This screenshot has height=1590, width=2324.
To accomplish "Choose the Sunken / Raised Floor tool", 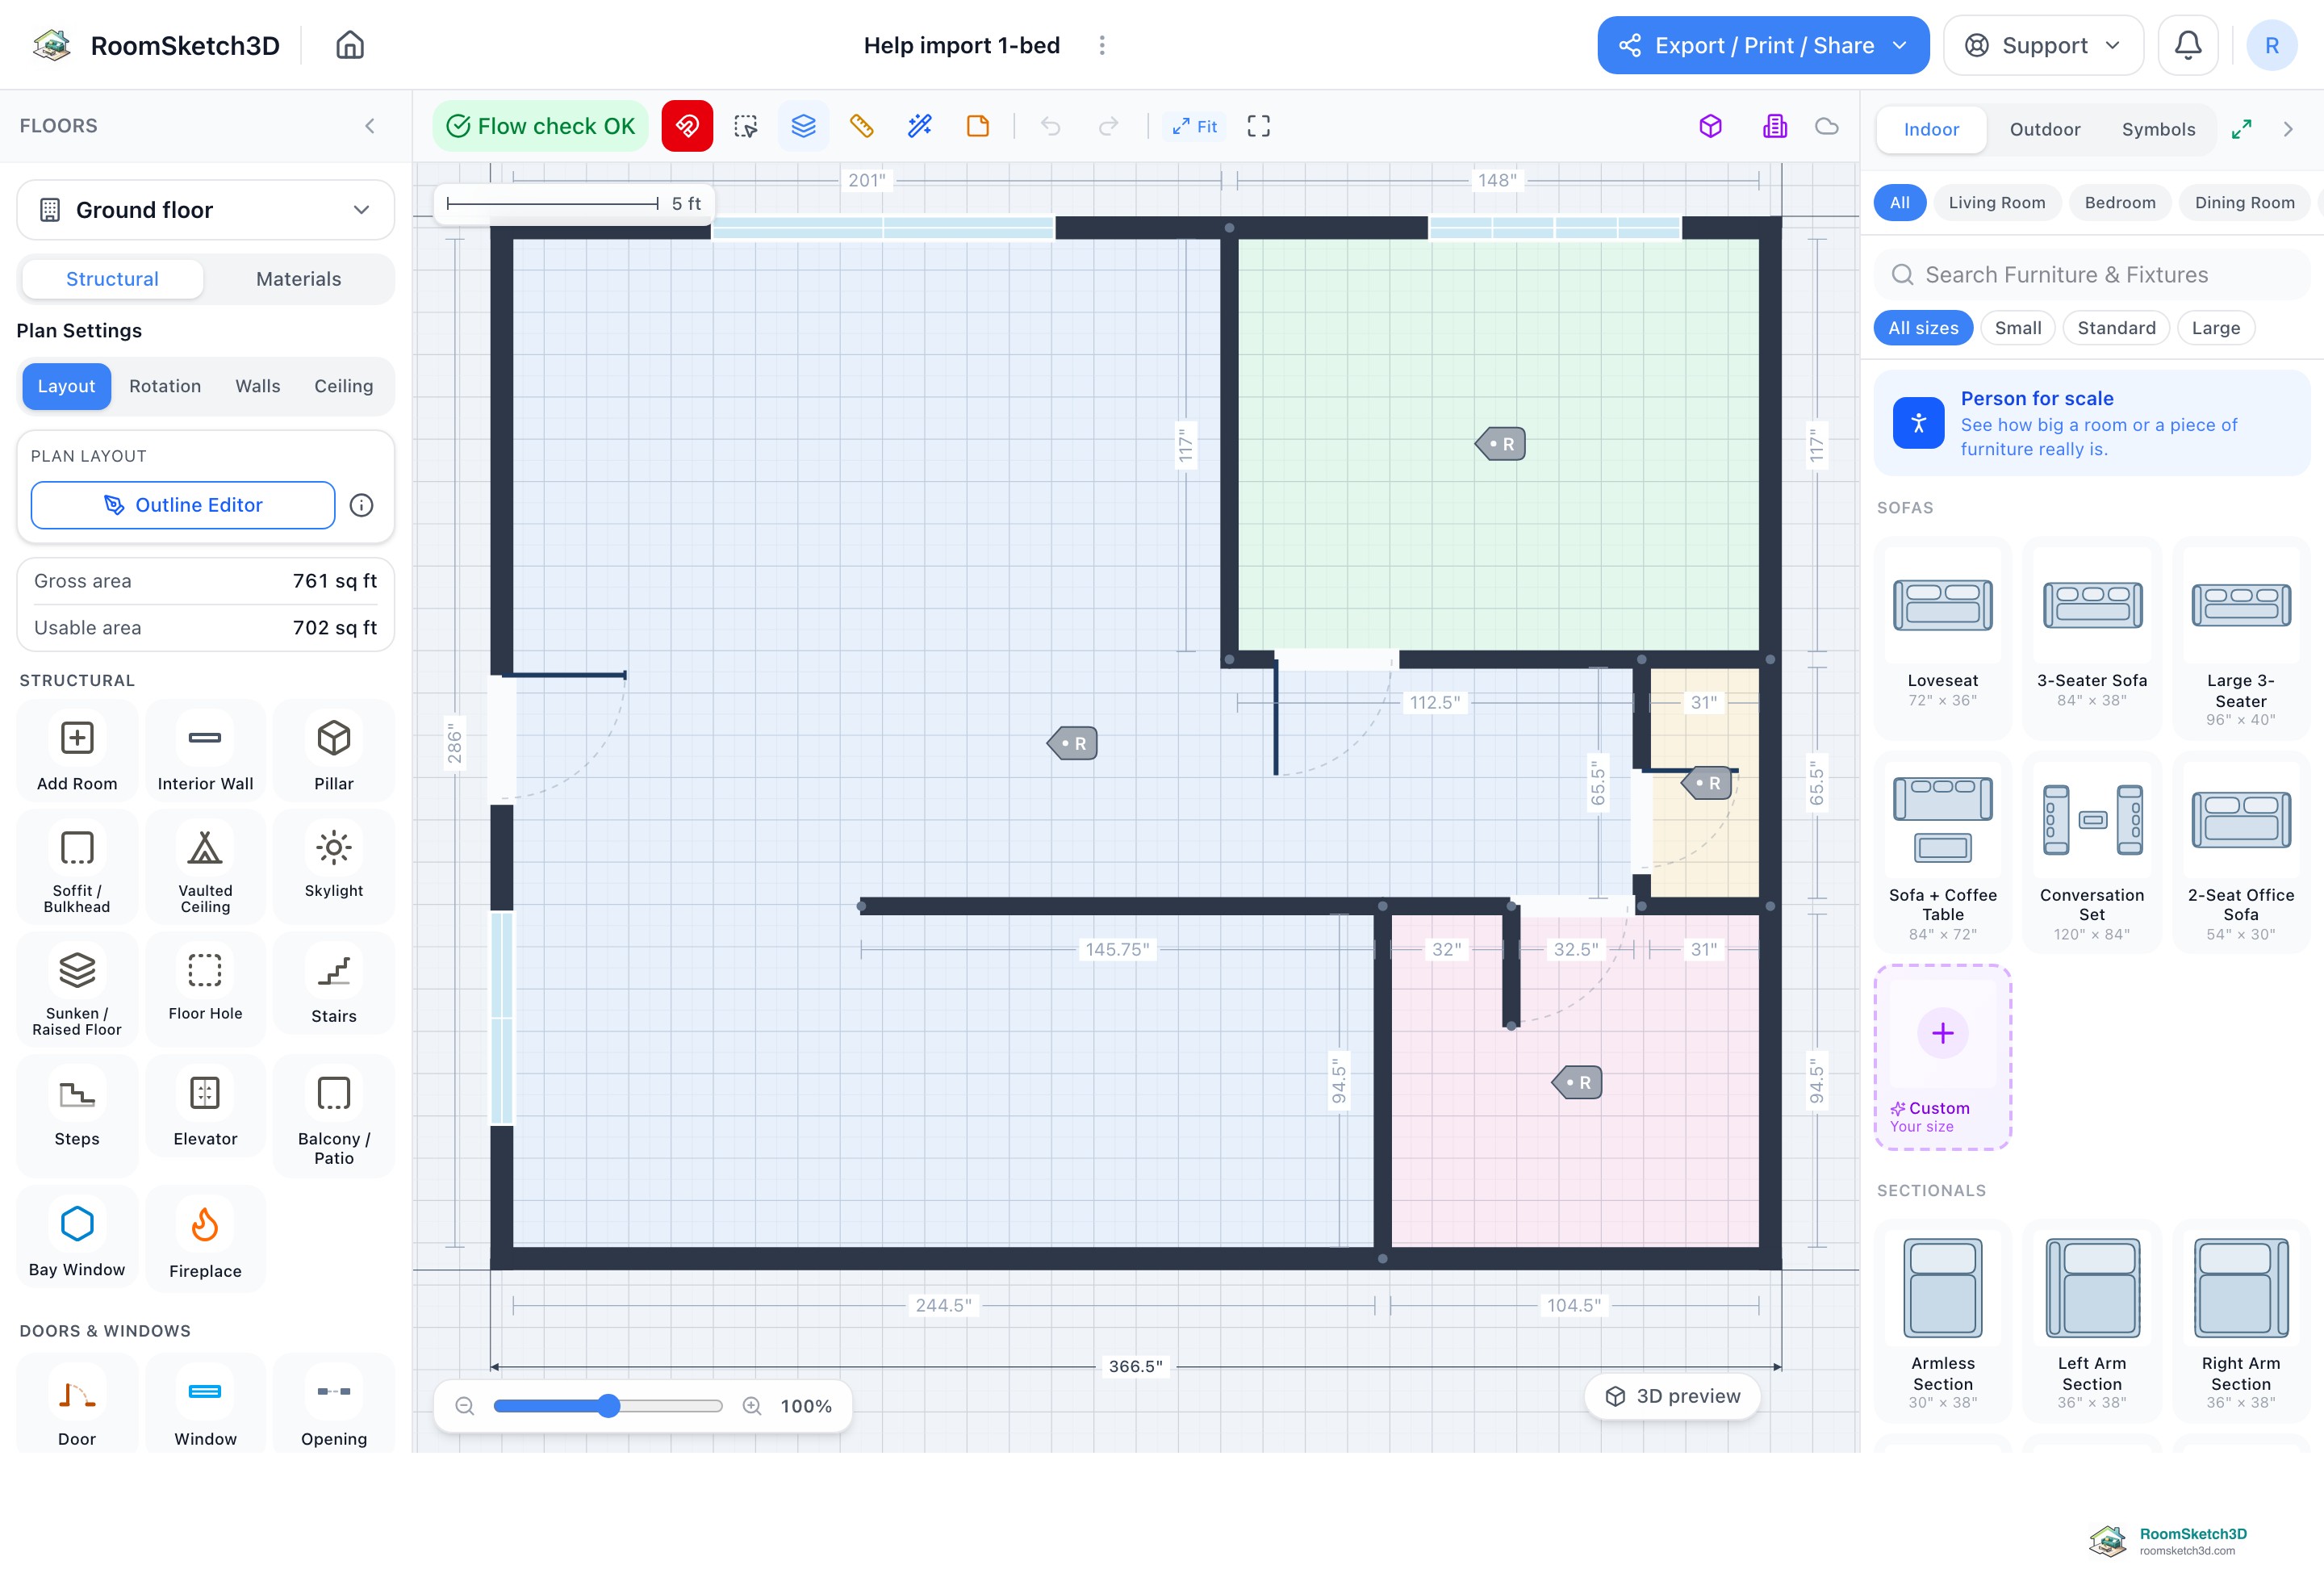I will tap(77, 990).
